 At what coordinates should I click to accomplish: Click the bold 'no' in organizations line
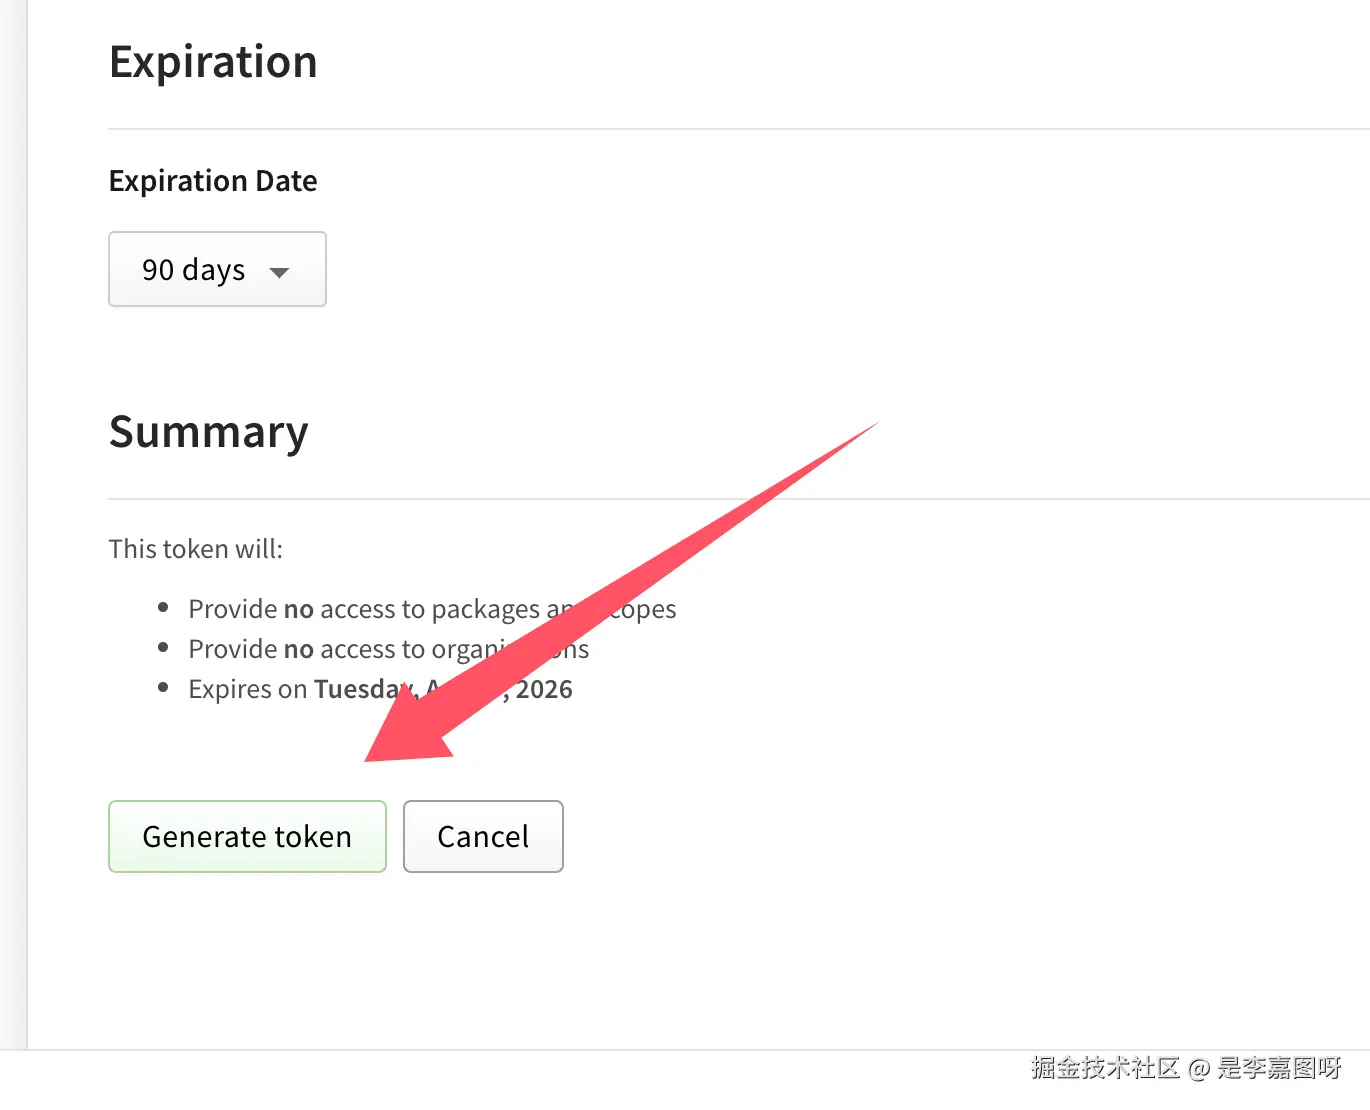[x=299, y=649]
